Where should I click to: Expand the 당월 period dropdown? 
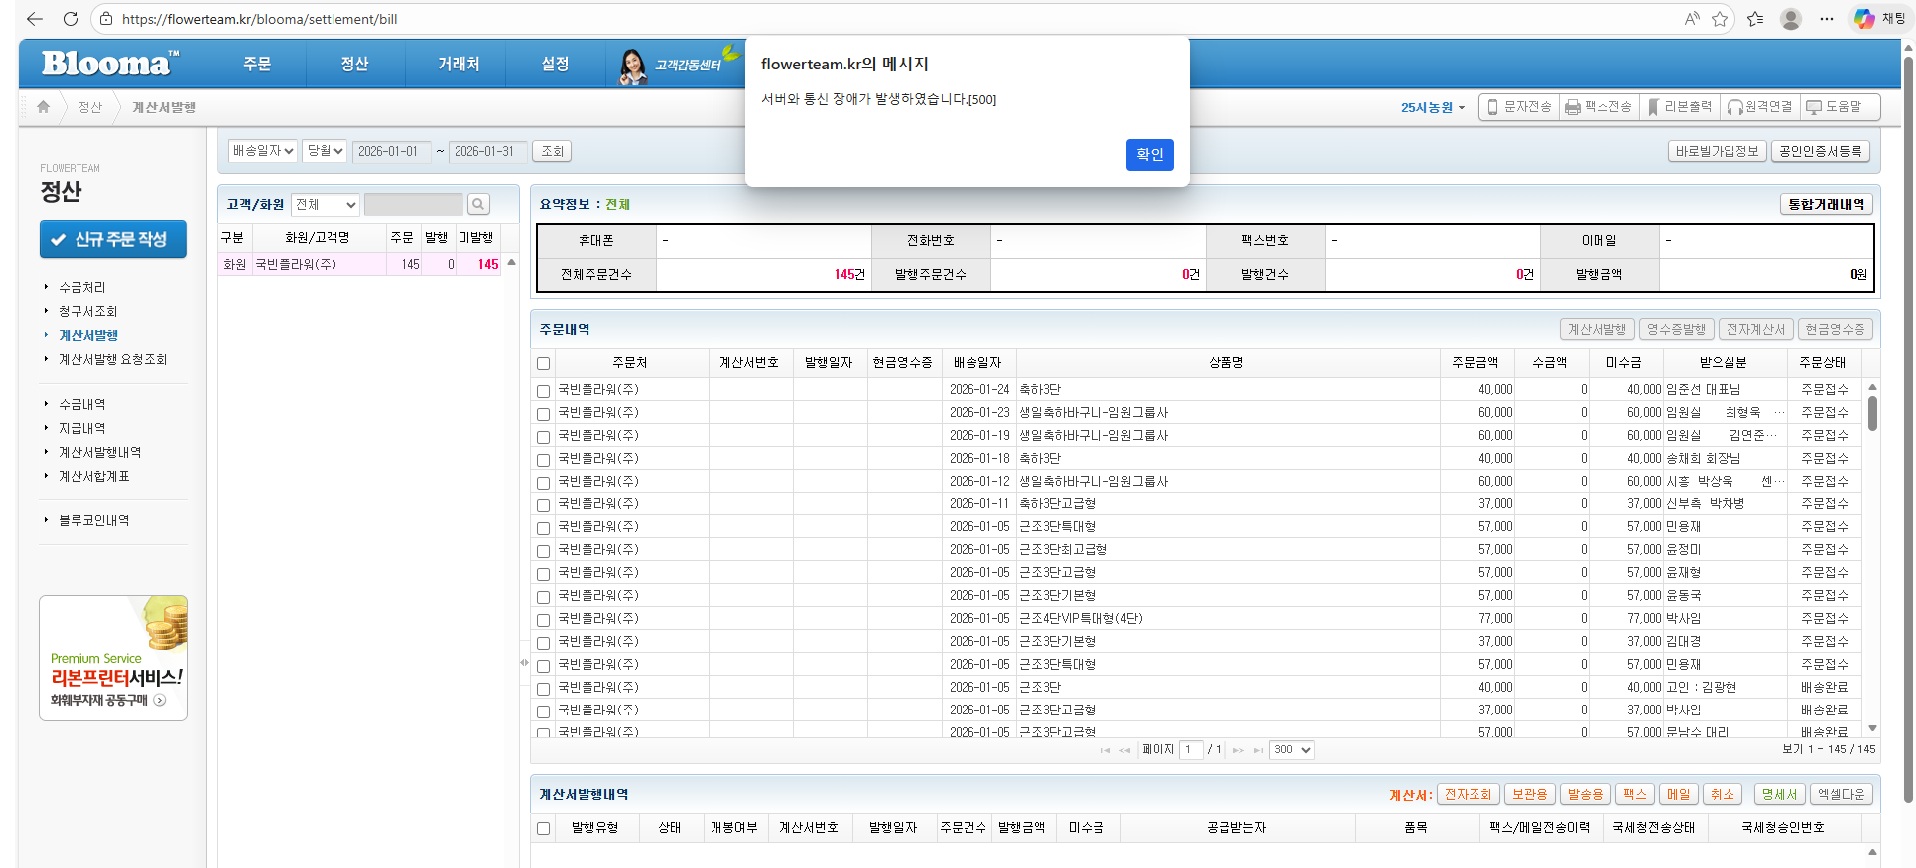[x=325, y=151]
